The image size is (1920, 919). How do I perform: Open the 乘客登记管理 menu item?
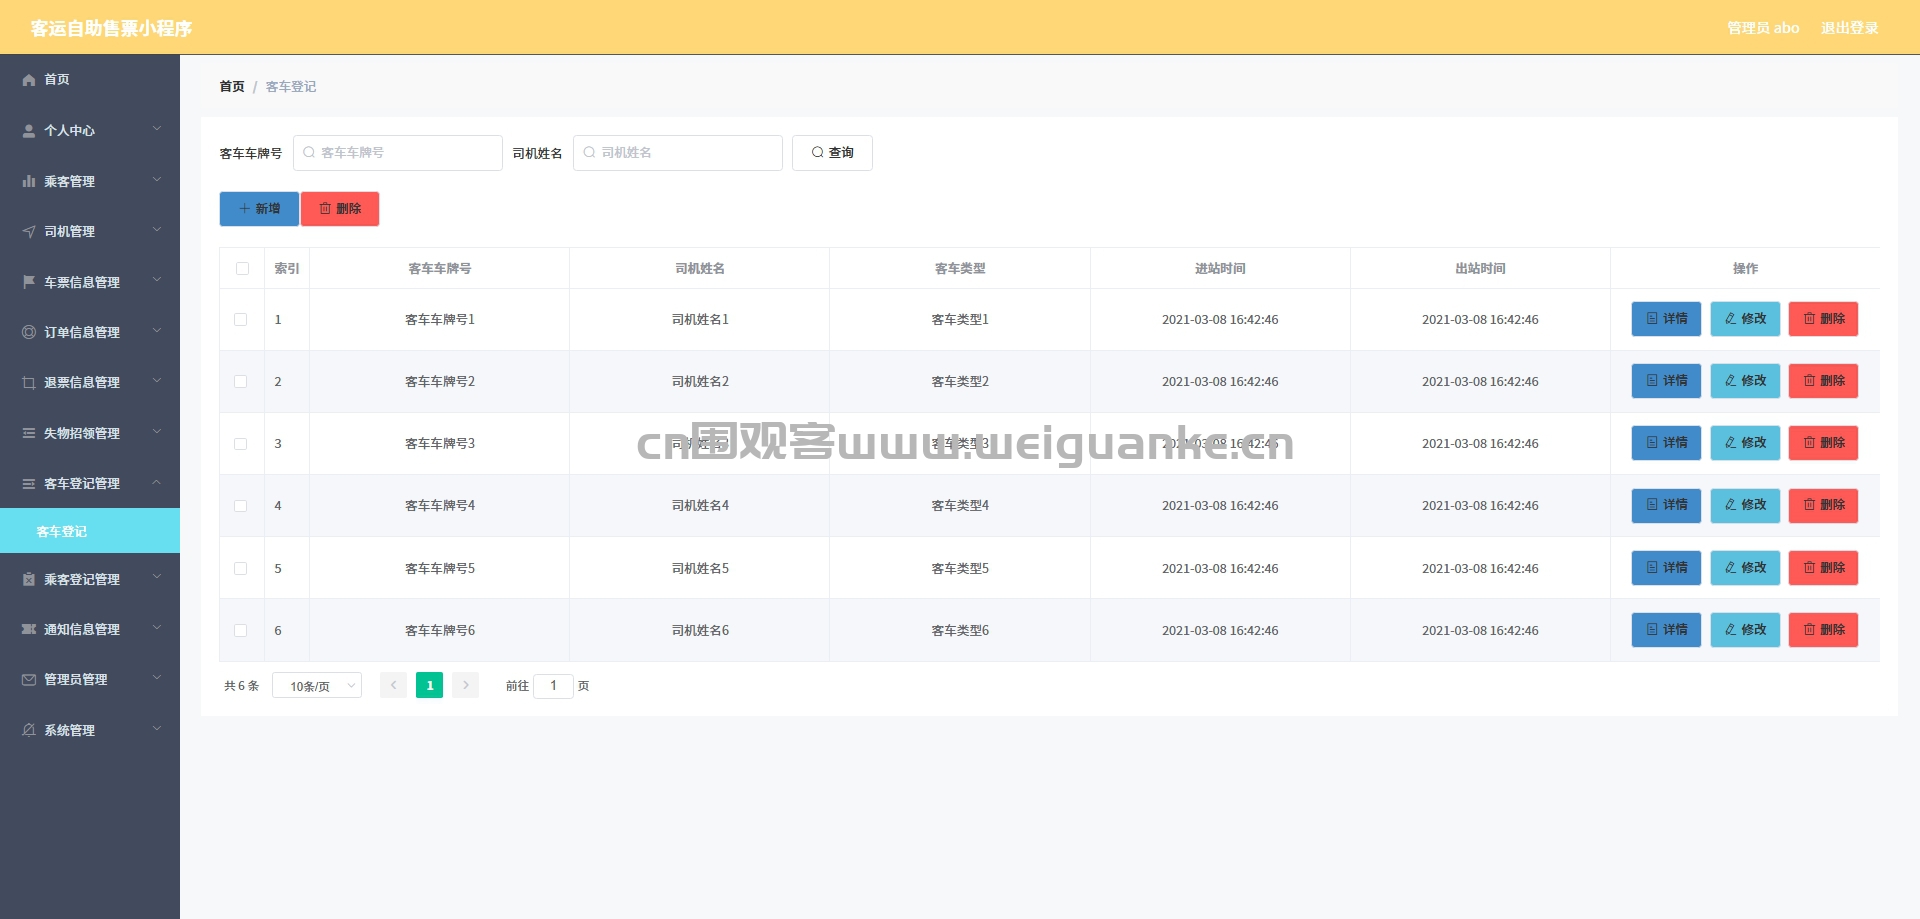pyautogui.click(x=90, y=579)
